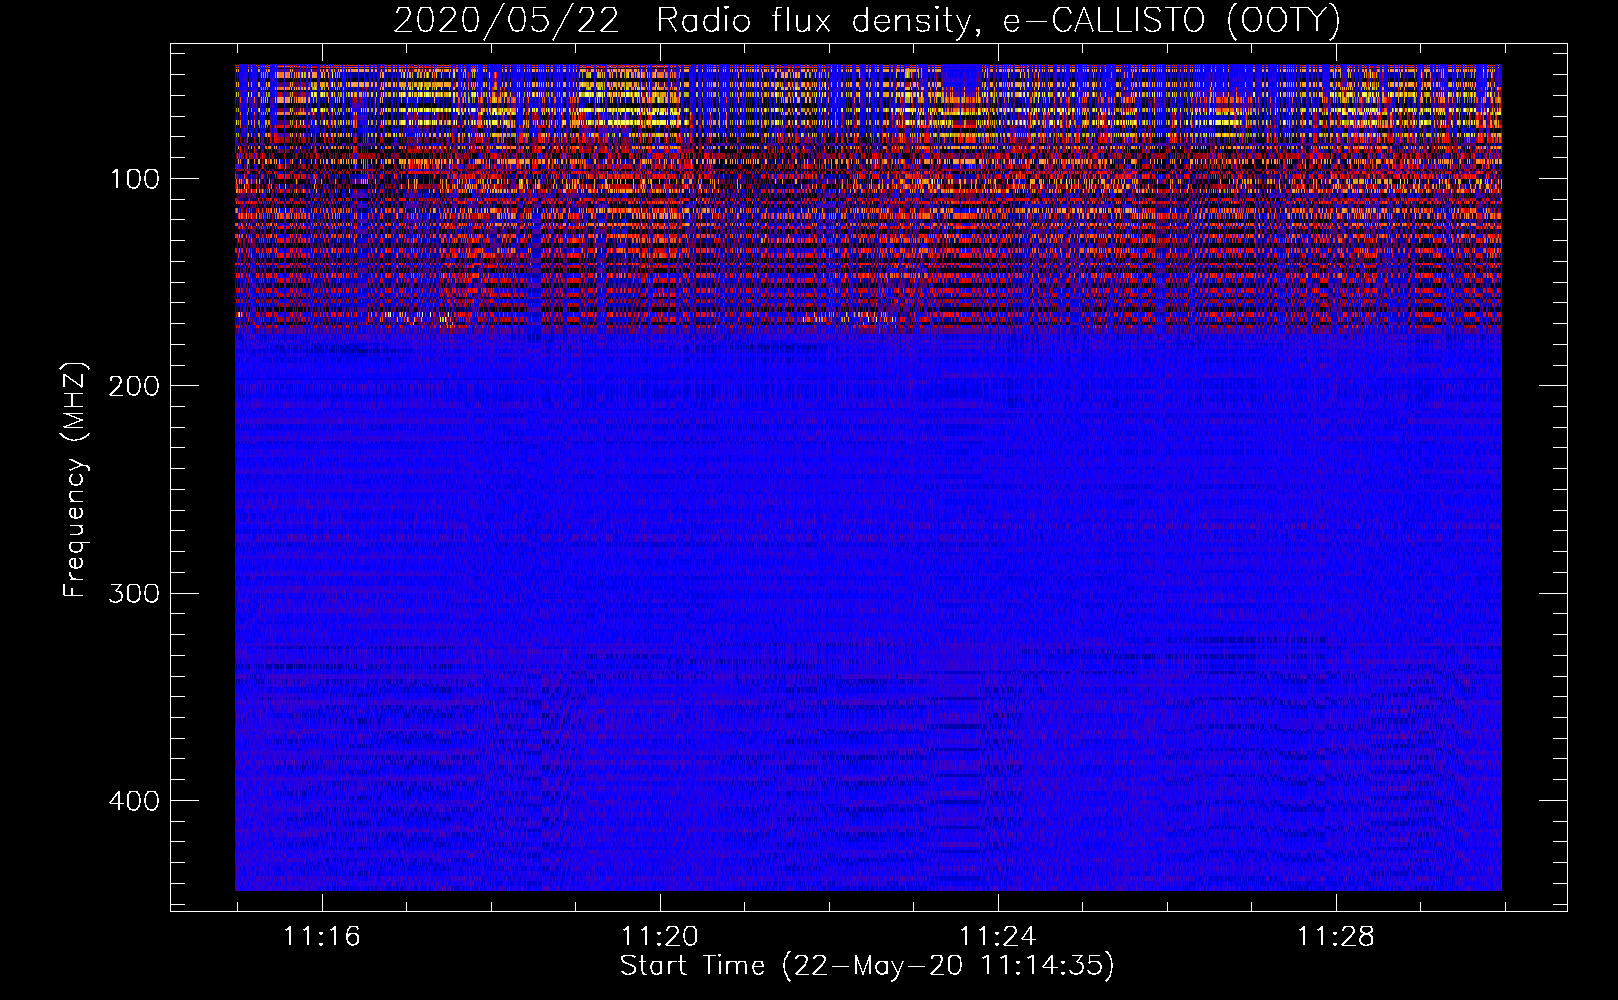Click the '100' frequency tick label
This screenshot has height=1000, width=1618.
tap(135, 179)
